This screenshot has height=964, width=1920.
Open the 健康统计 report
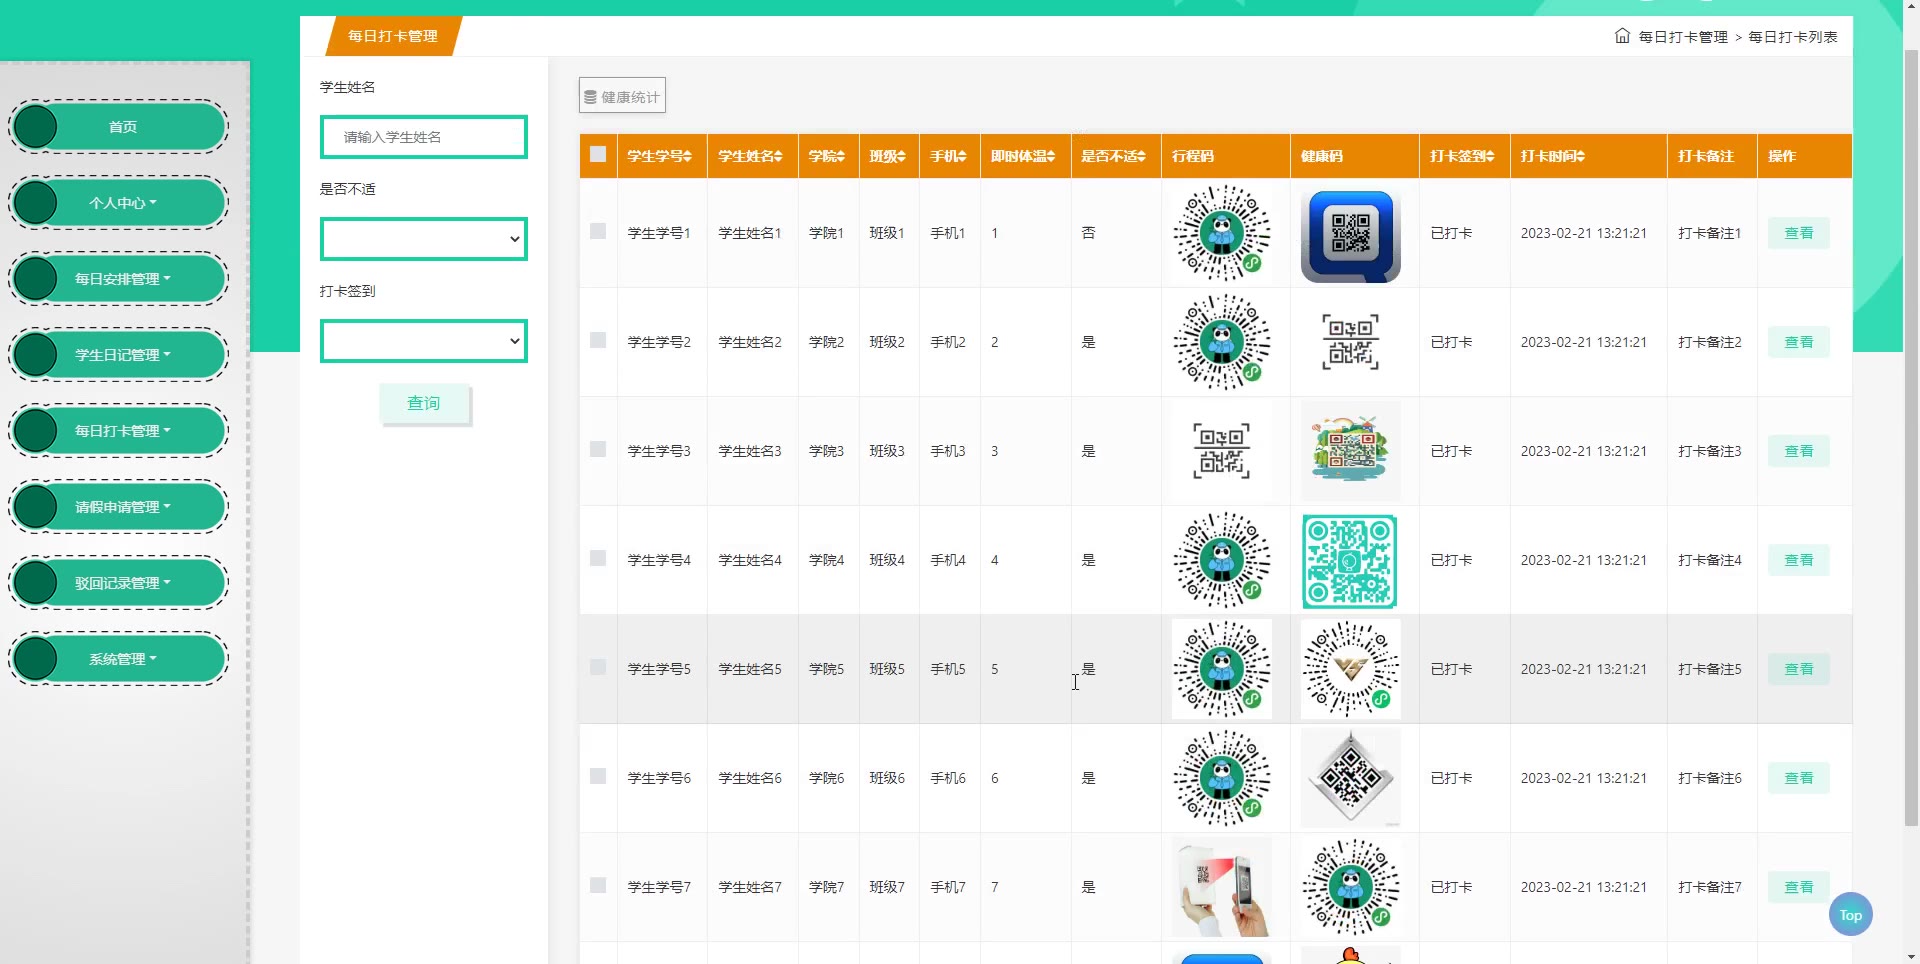(622, 96)
